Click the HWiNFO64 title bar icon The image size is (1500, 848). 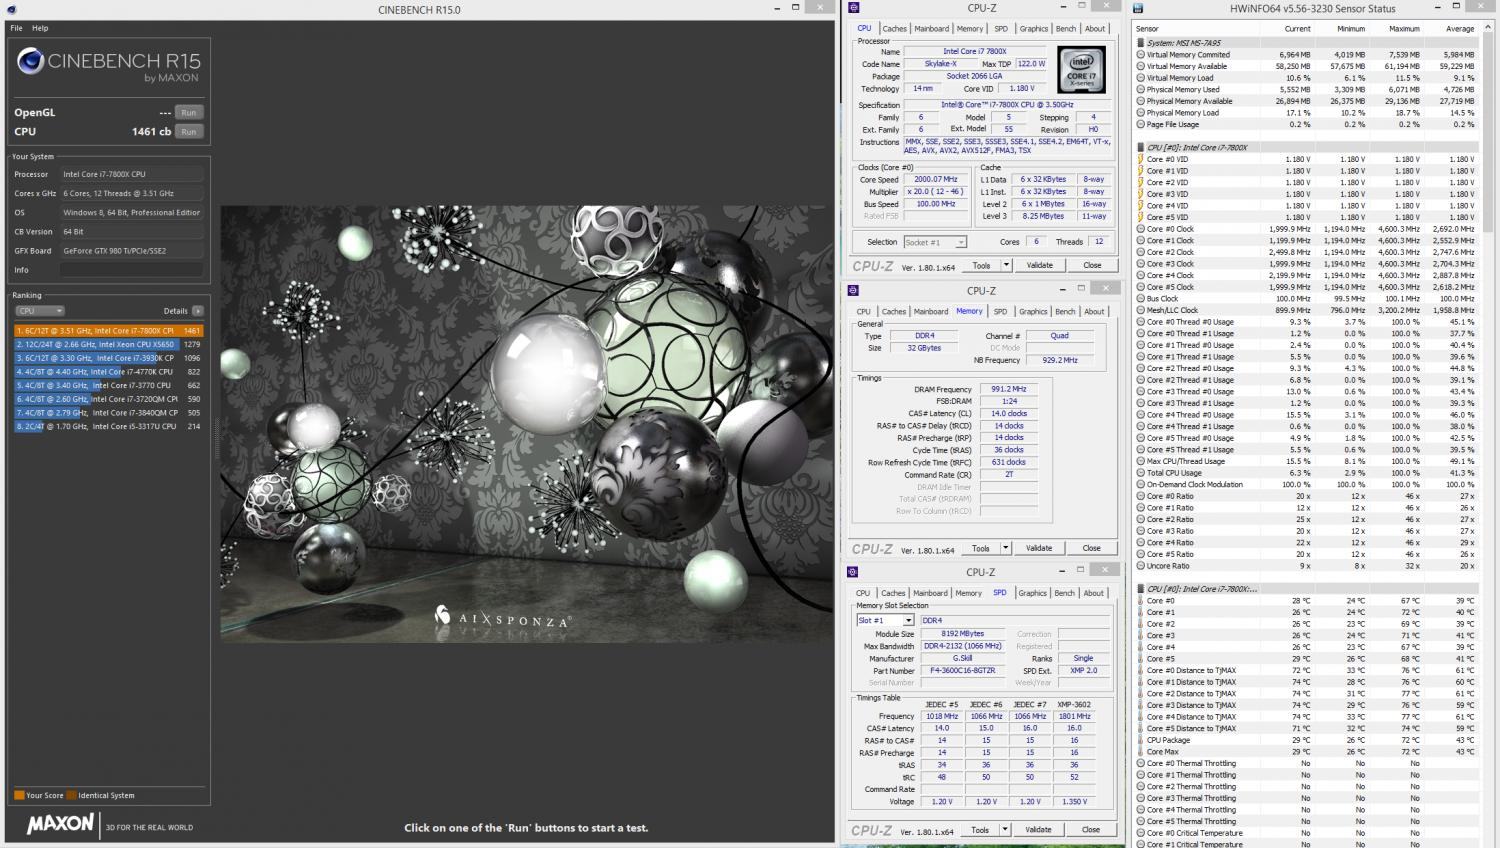tap(1138, 8)
